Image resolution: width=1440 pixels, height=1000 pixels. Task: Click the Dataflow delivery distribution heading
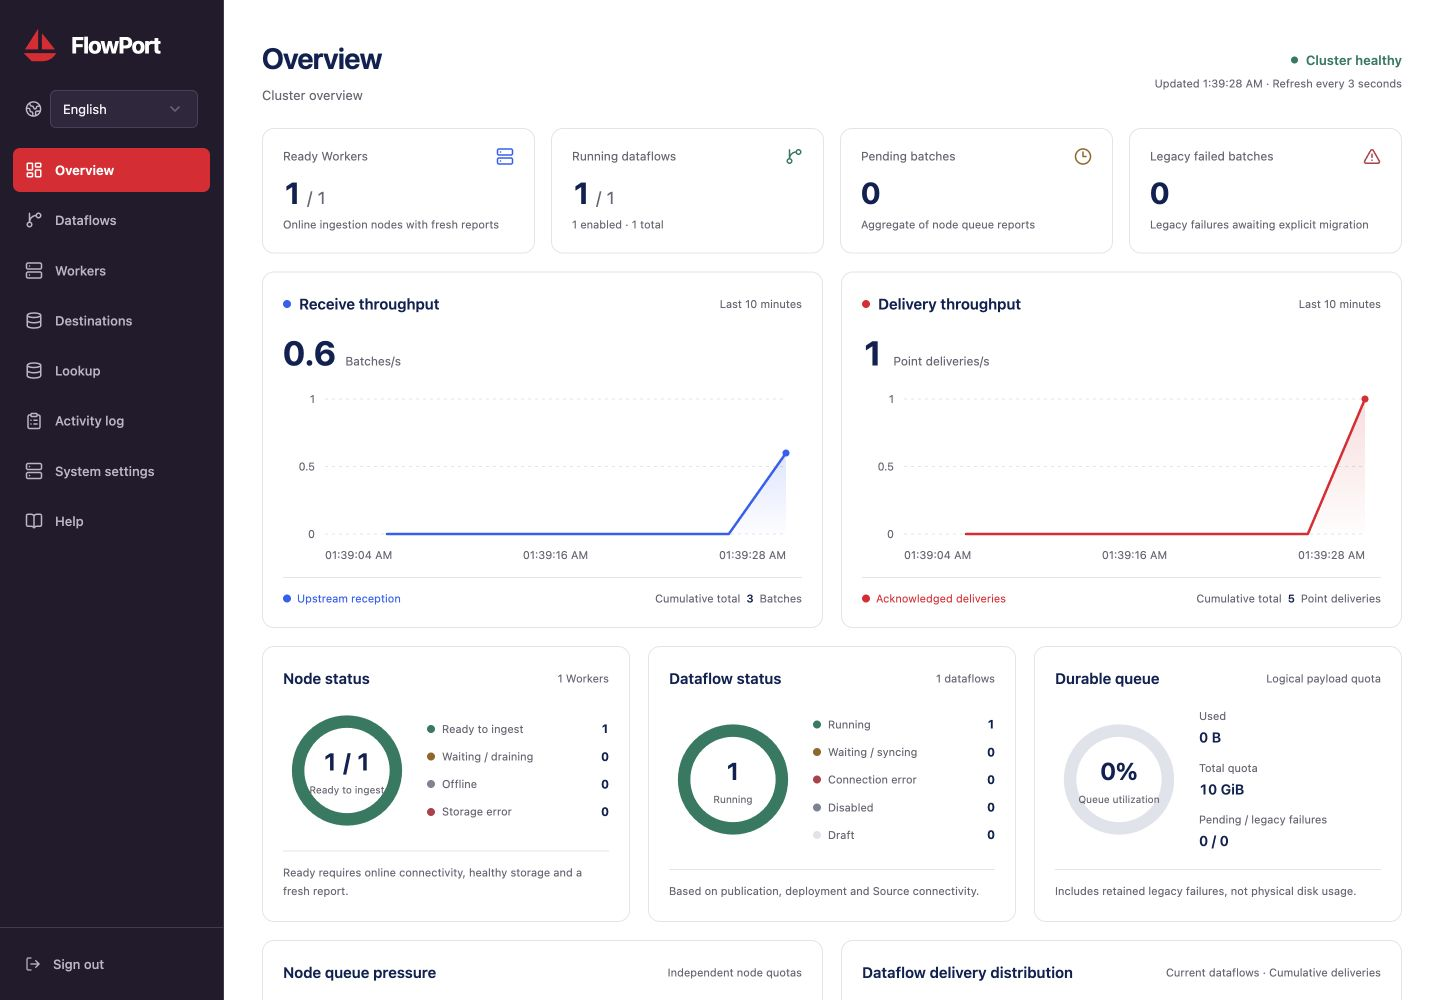pyautogui.click(x=967, y=973)
